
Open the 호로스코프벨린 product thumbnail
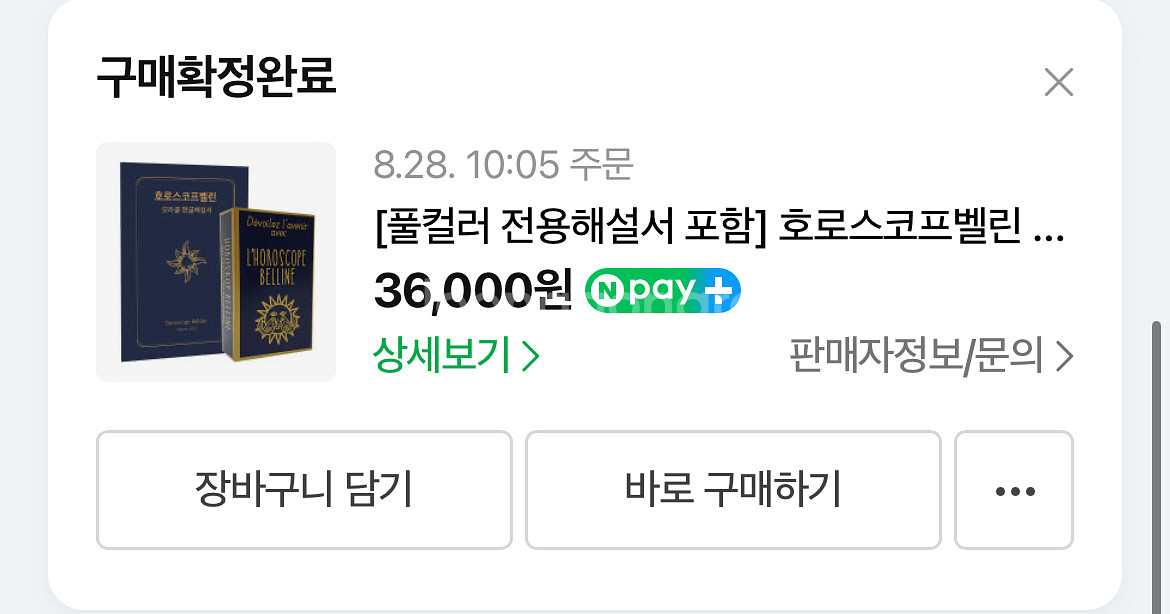point(216,262)
